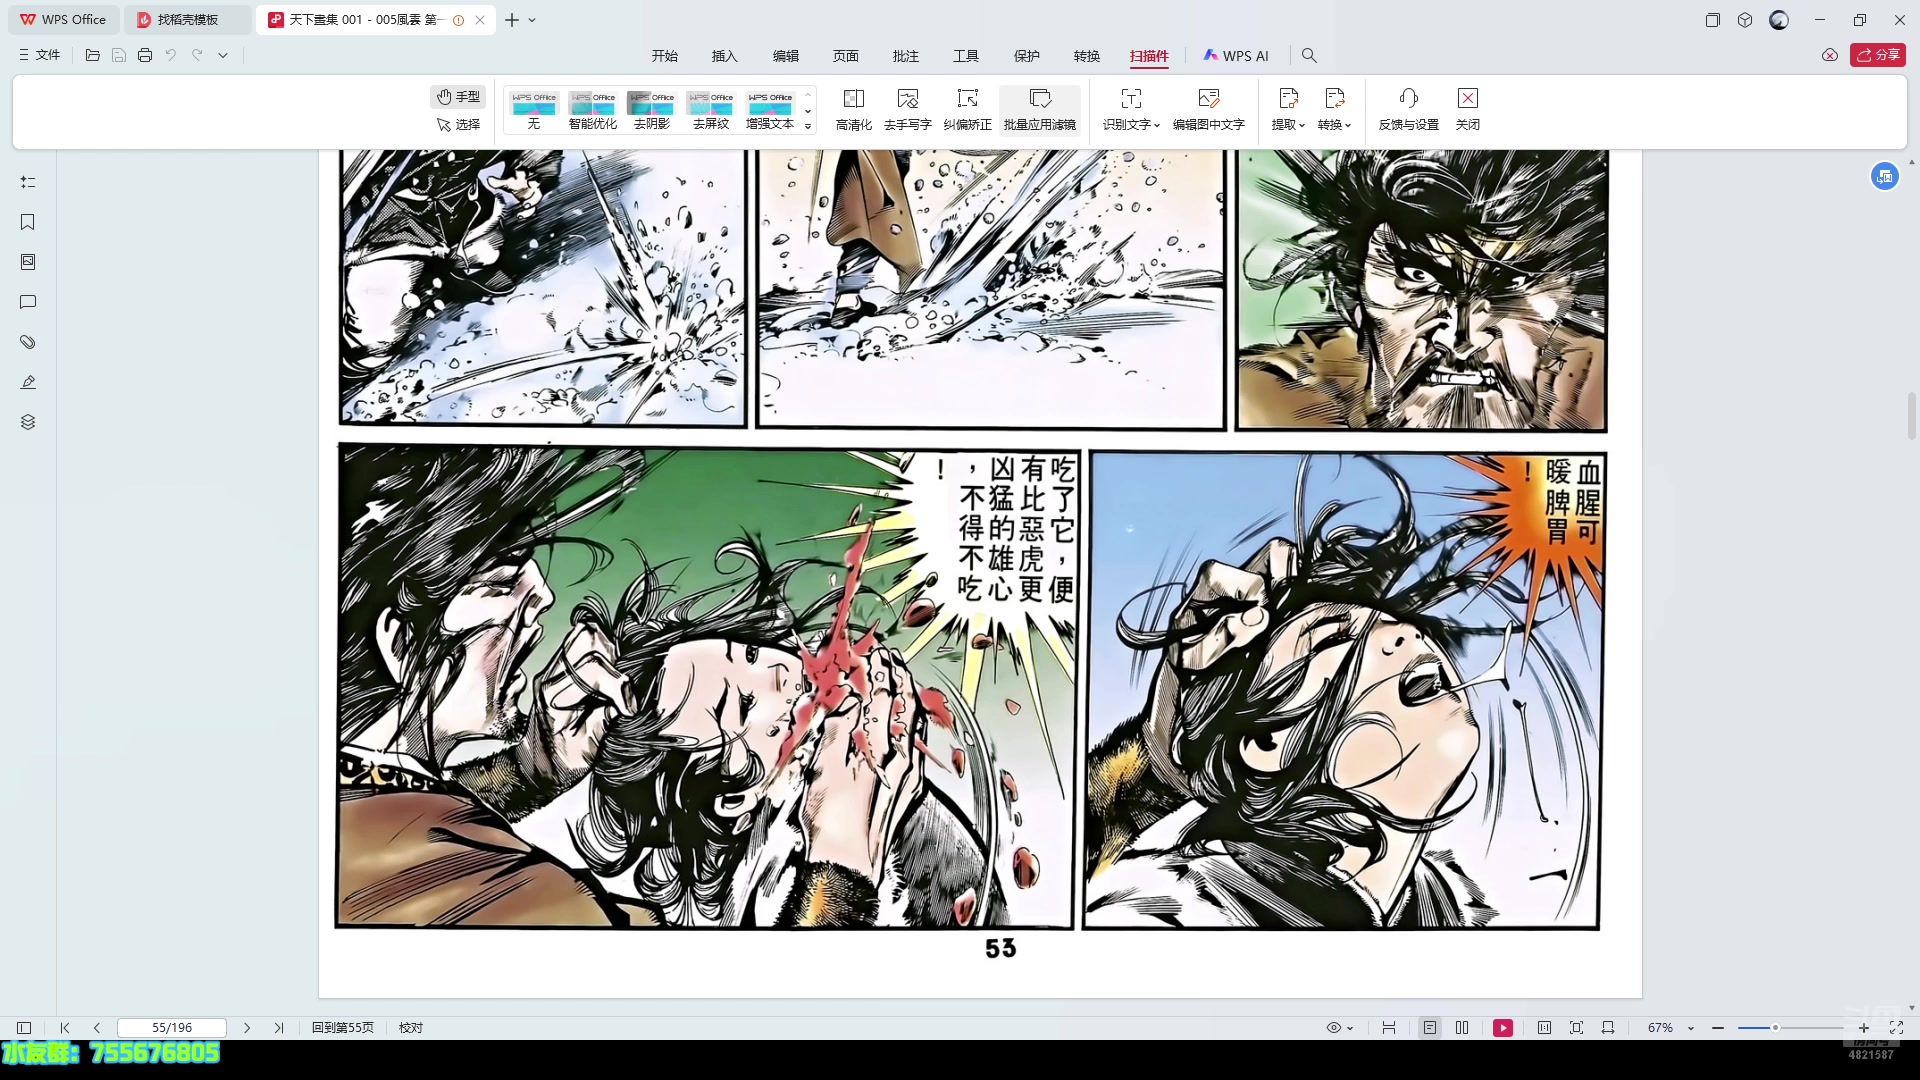
Task: Open the bookmark panel in sidebar
Action: [x=28, y=222]
